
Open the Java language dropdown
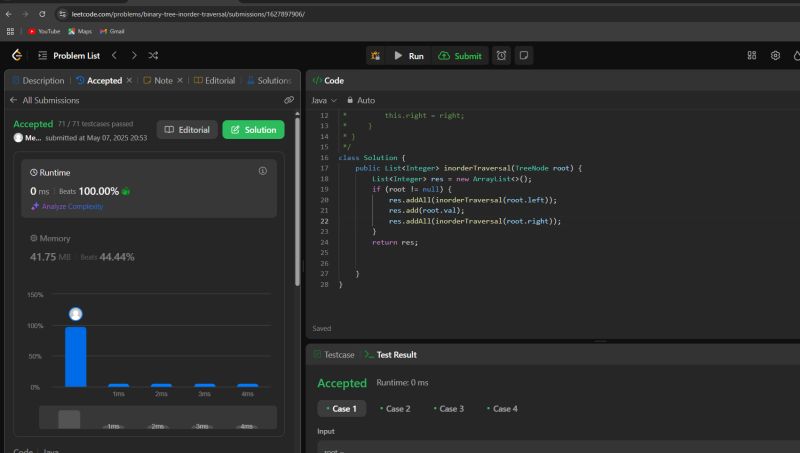[x=324, y=100]
